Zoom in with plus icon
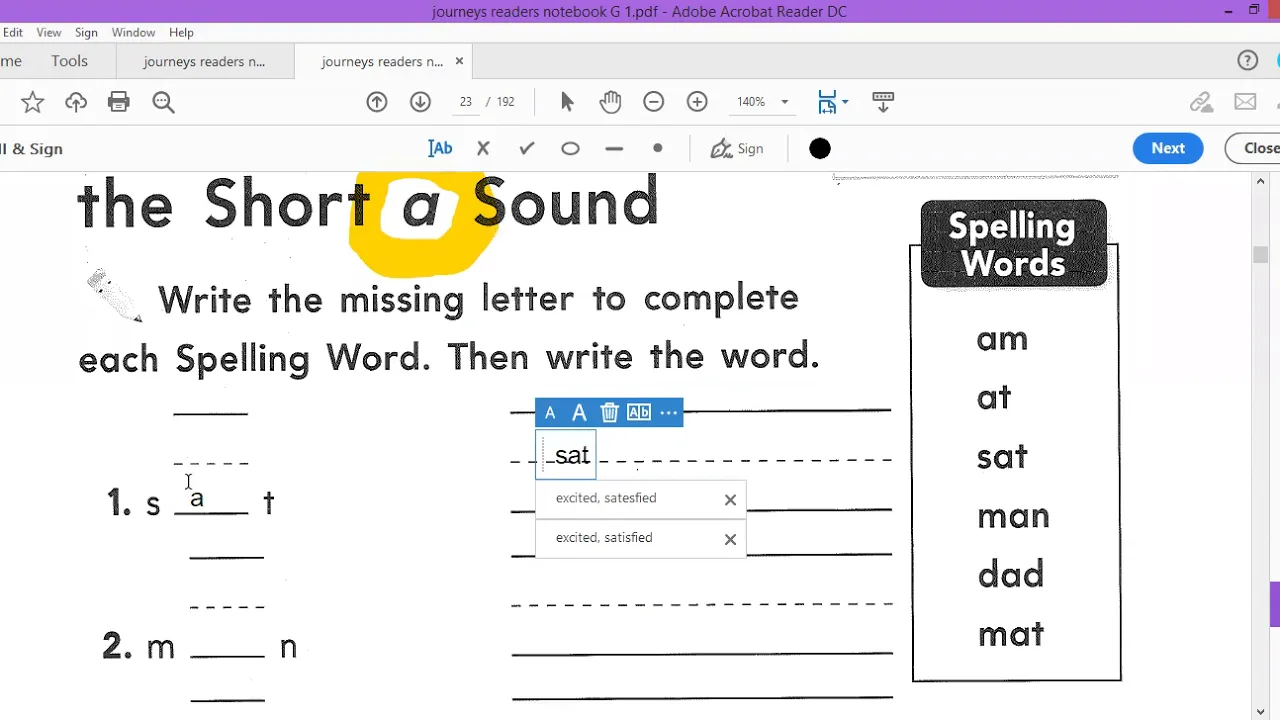Image resolution: width=1280 pixels, height=720 pixels. pos(697,102)
